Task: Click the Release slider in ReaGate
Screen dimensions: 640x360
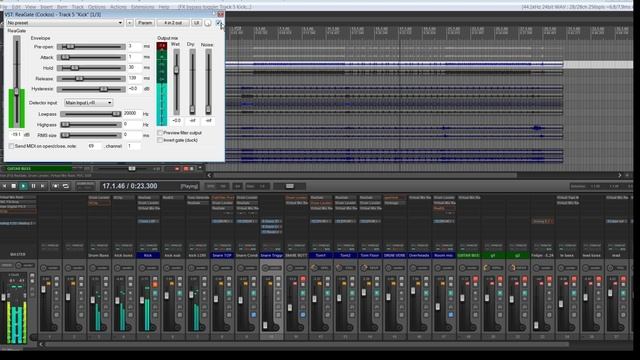Action: tap(91, 78)
